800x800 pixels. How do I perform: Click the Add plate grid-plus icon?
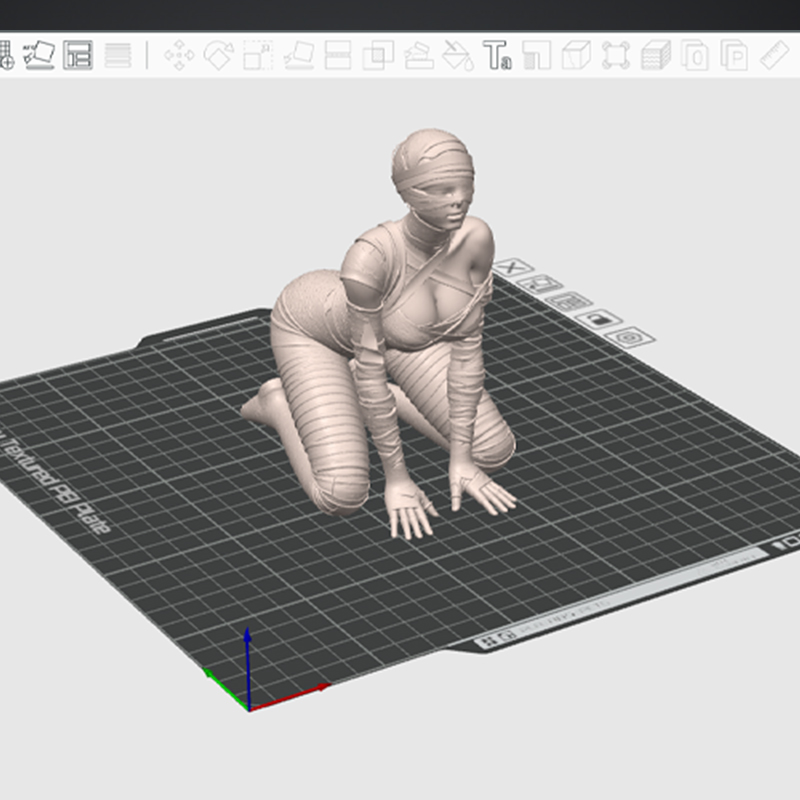[x=5, y=55]
